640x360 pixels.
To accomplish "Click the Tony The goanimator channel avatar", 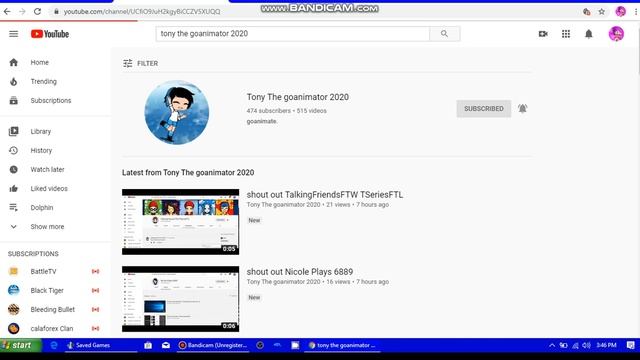I will click(x=177, y=112).
